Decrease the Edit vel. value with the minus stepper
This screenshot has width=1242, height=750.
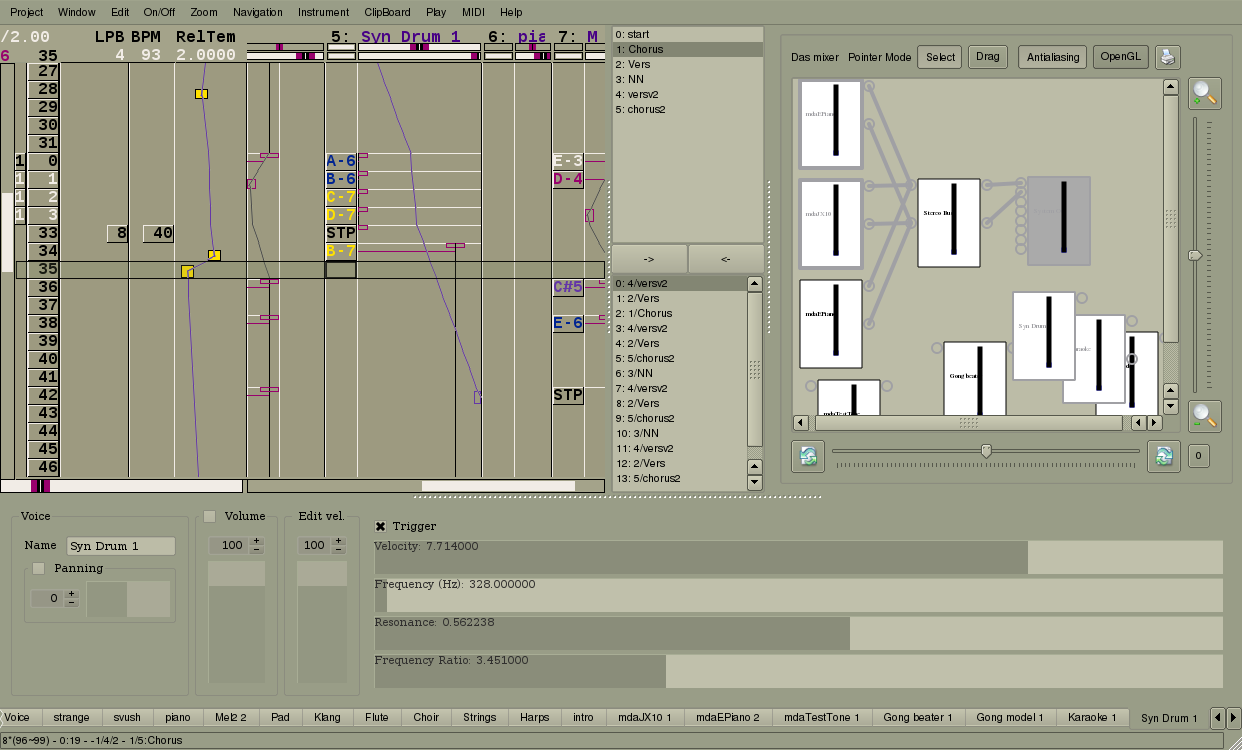[x=338, y=549]
